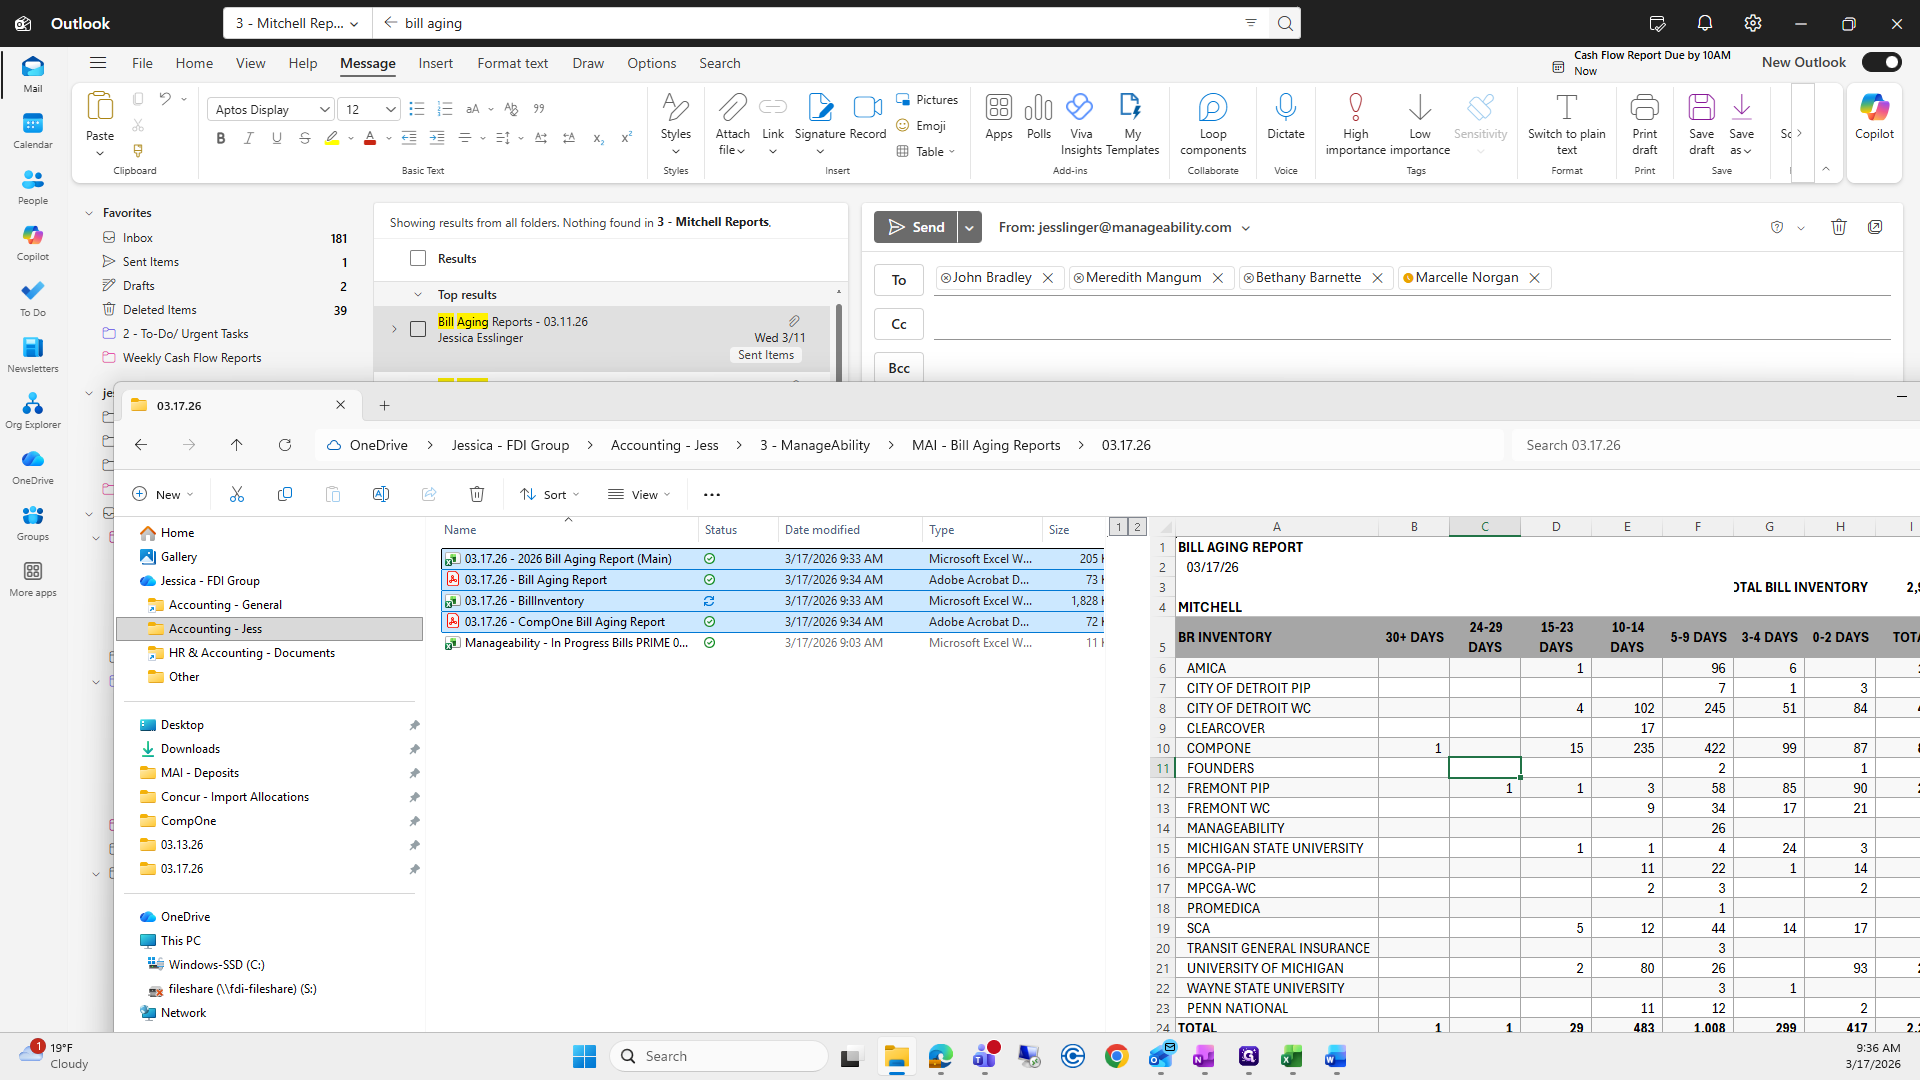Pick the font color swatch
This screenshot has width=1920, height=1080.
(369, 139)
